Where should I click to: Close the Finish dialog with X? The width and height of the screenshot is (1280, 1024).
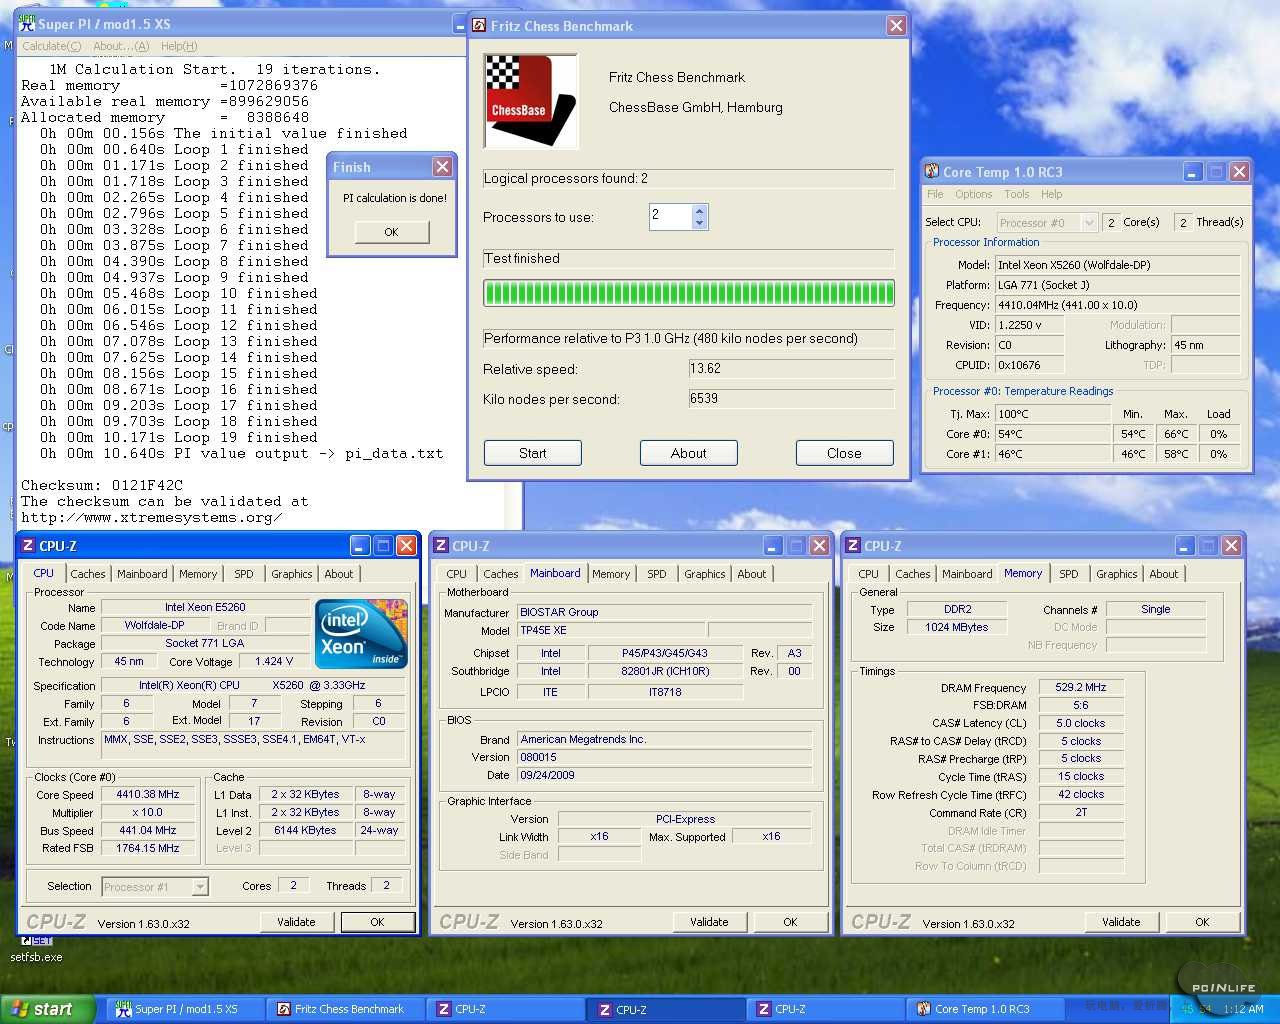(x=442, y=167)
